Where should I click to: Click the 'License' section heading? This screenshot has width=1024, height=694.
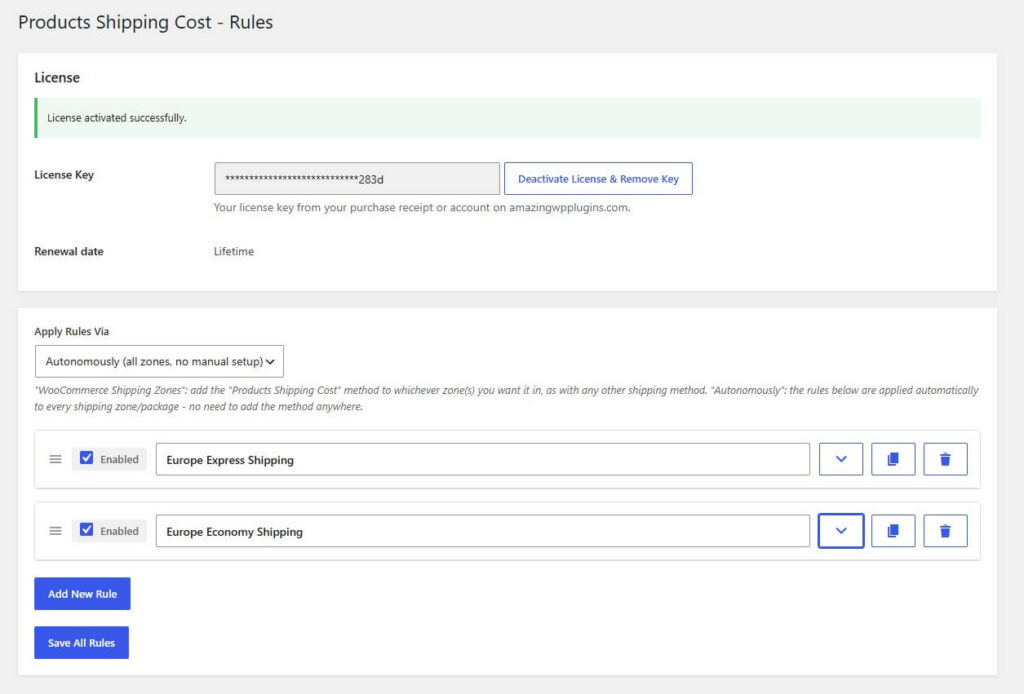tap(57, 77)
